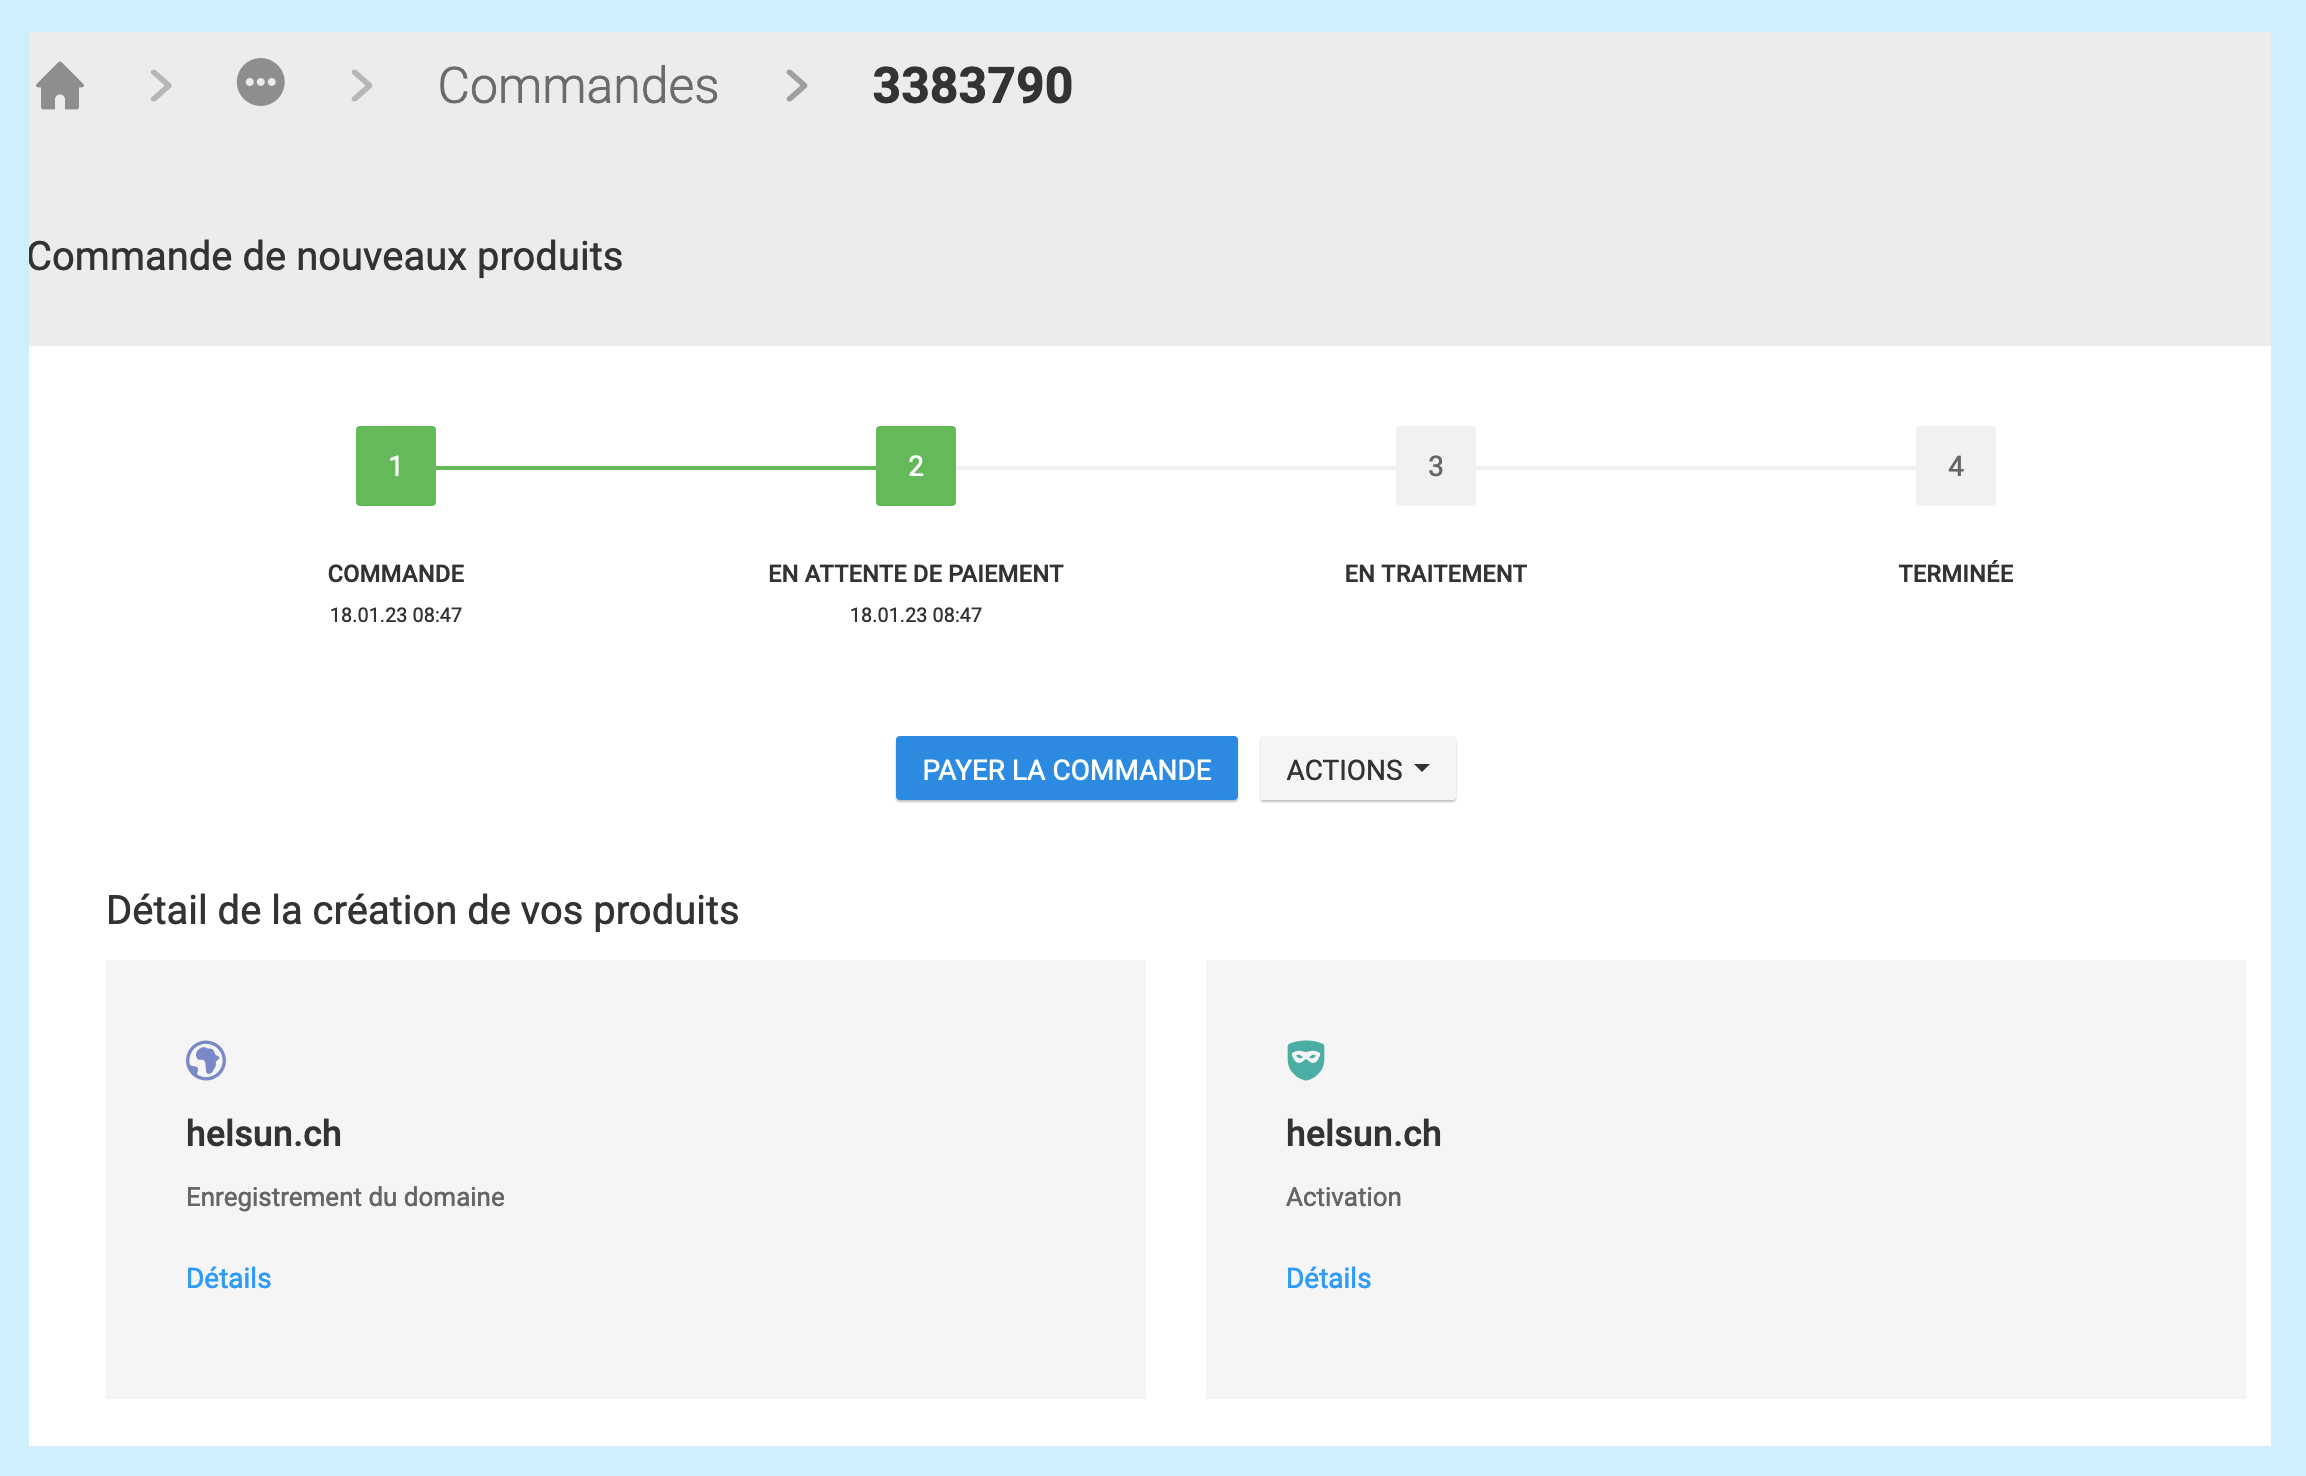Image resolution: width=2306 pixels, height=1476 pixels.
Task: Click chevron before order number 3383790
Action: (796, 86)
